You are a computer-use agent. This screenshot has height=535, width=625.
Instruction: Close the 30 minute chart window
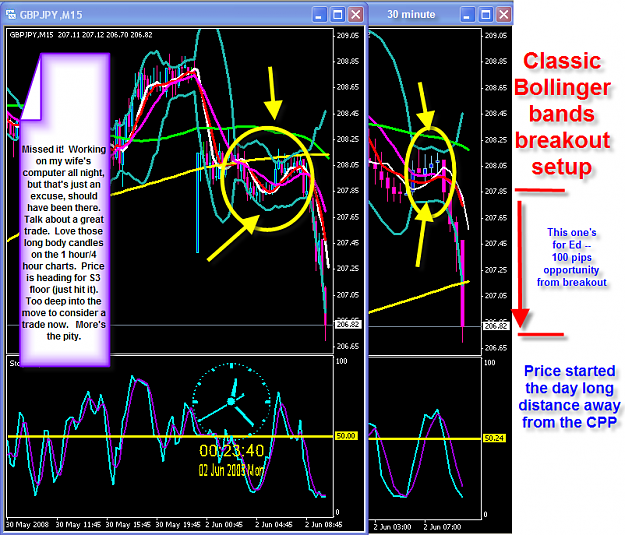[504, 15]
